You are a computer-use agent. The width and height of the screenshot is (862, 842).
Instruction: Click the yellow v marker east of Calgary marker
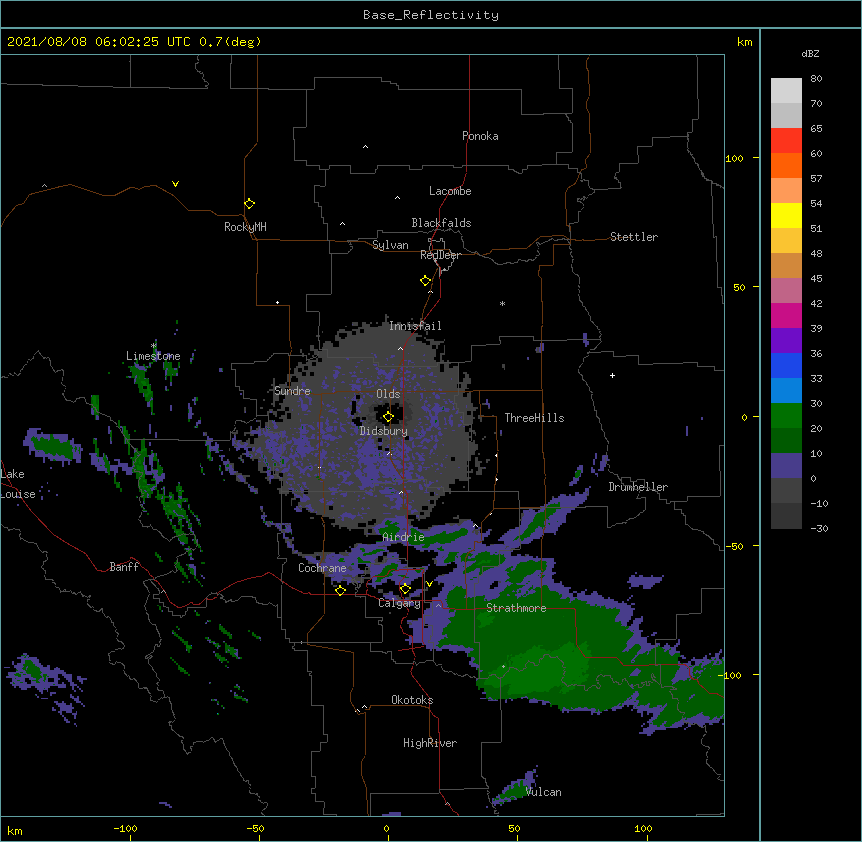click(x=429, y=584)
